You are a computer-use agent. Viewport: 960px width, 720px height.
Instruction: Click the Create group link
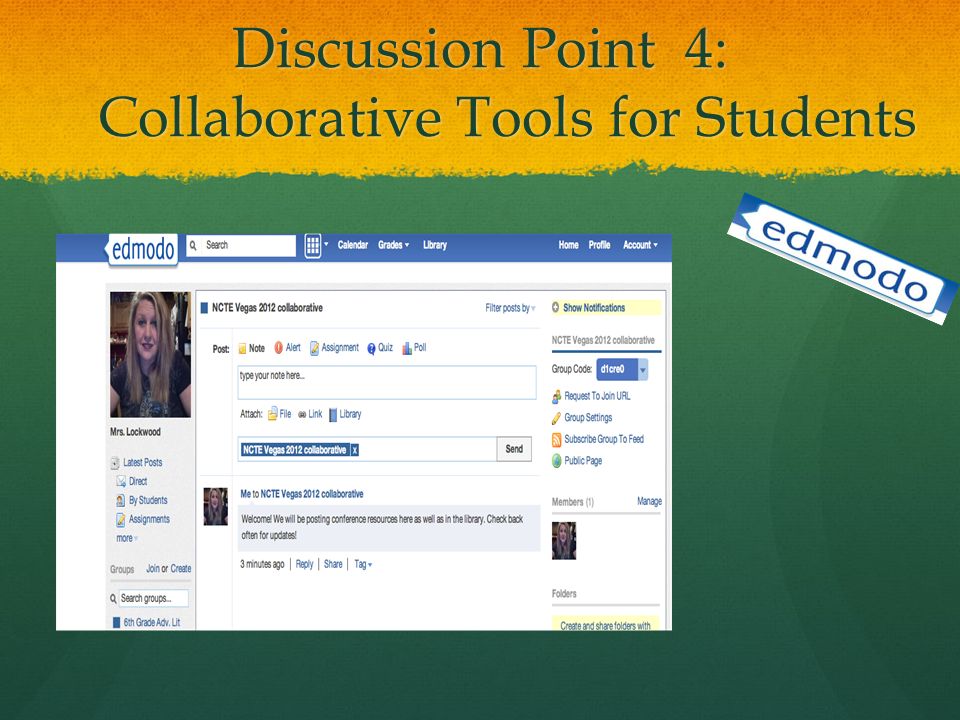[181, 569]
